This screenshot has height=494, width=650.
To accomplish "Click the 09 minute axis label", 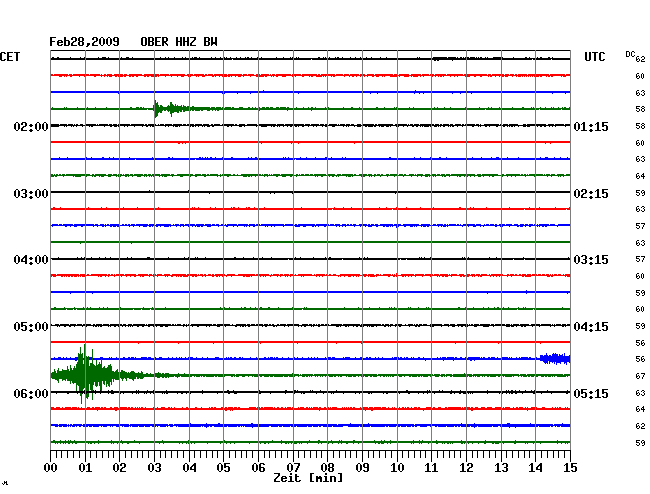I will click(362, 467).
